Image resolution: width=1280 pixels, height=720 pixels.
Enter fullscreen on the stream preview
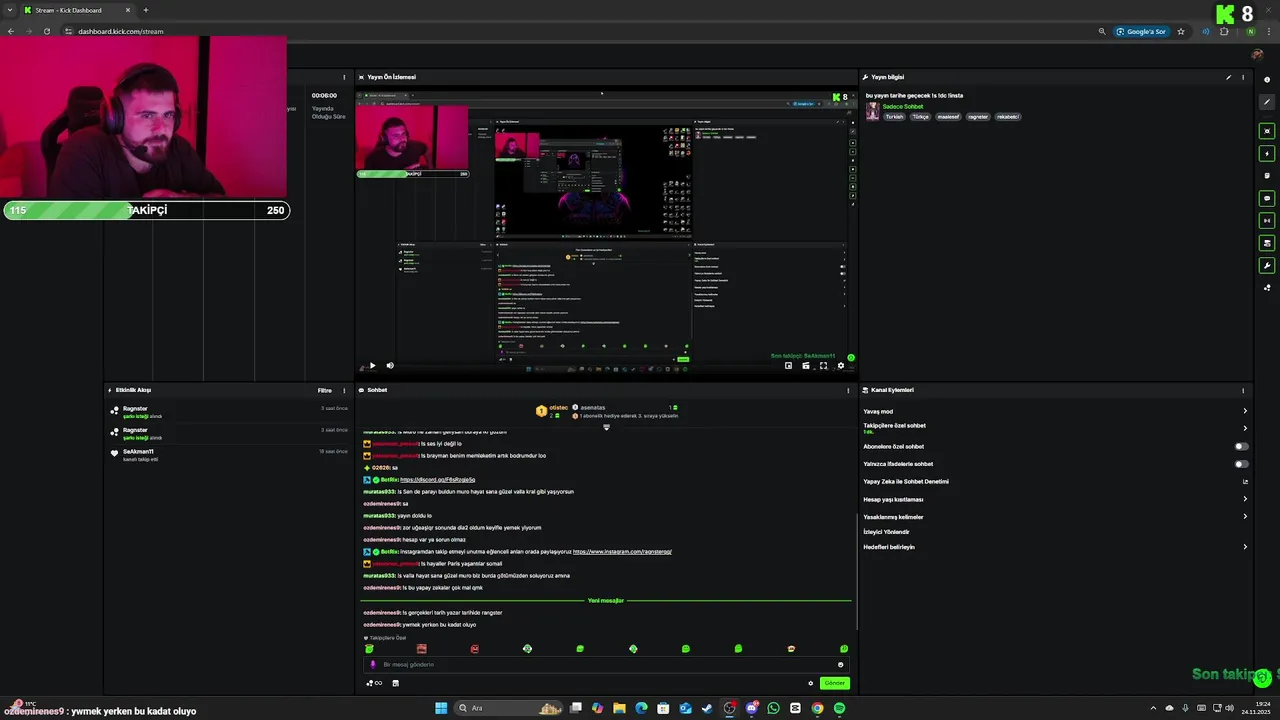[823, 366]
